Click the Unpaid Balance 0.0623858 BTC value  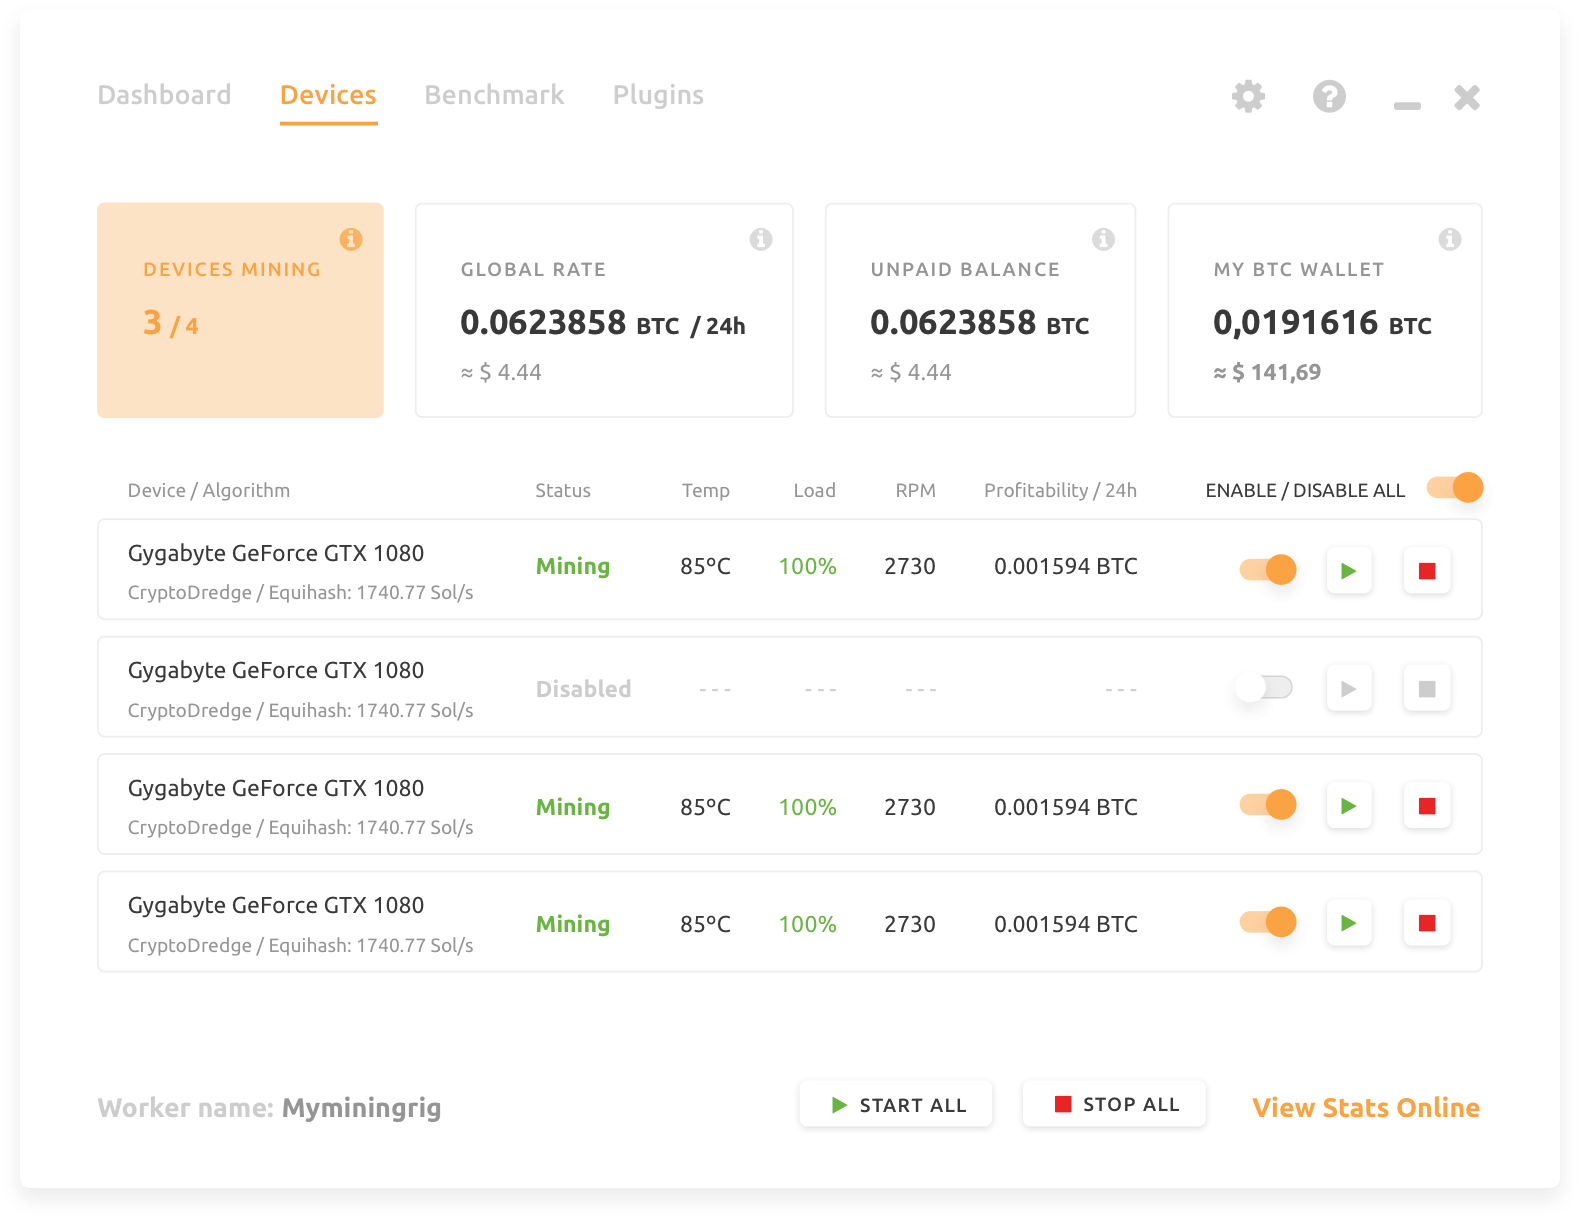click(980, 323)
